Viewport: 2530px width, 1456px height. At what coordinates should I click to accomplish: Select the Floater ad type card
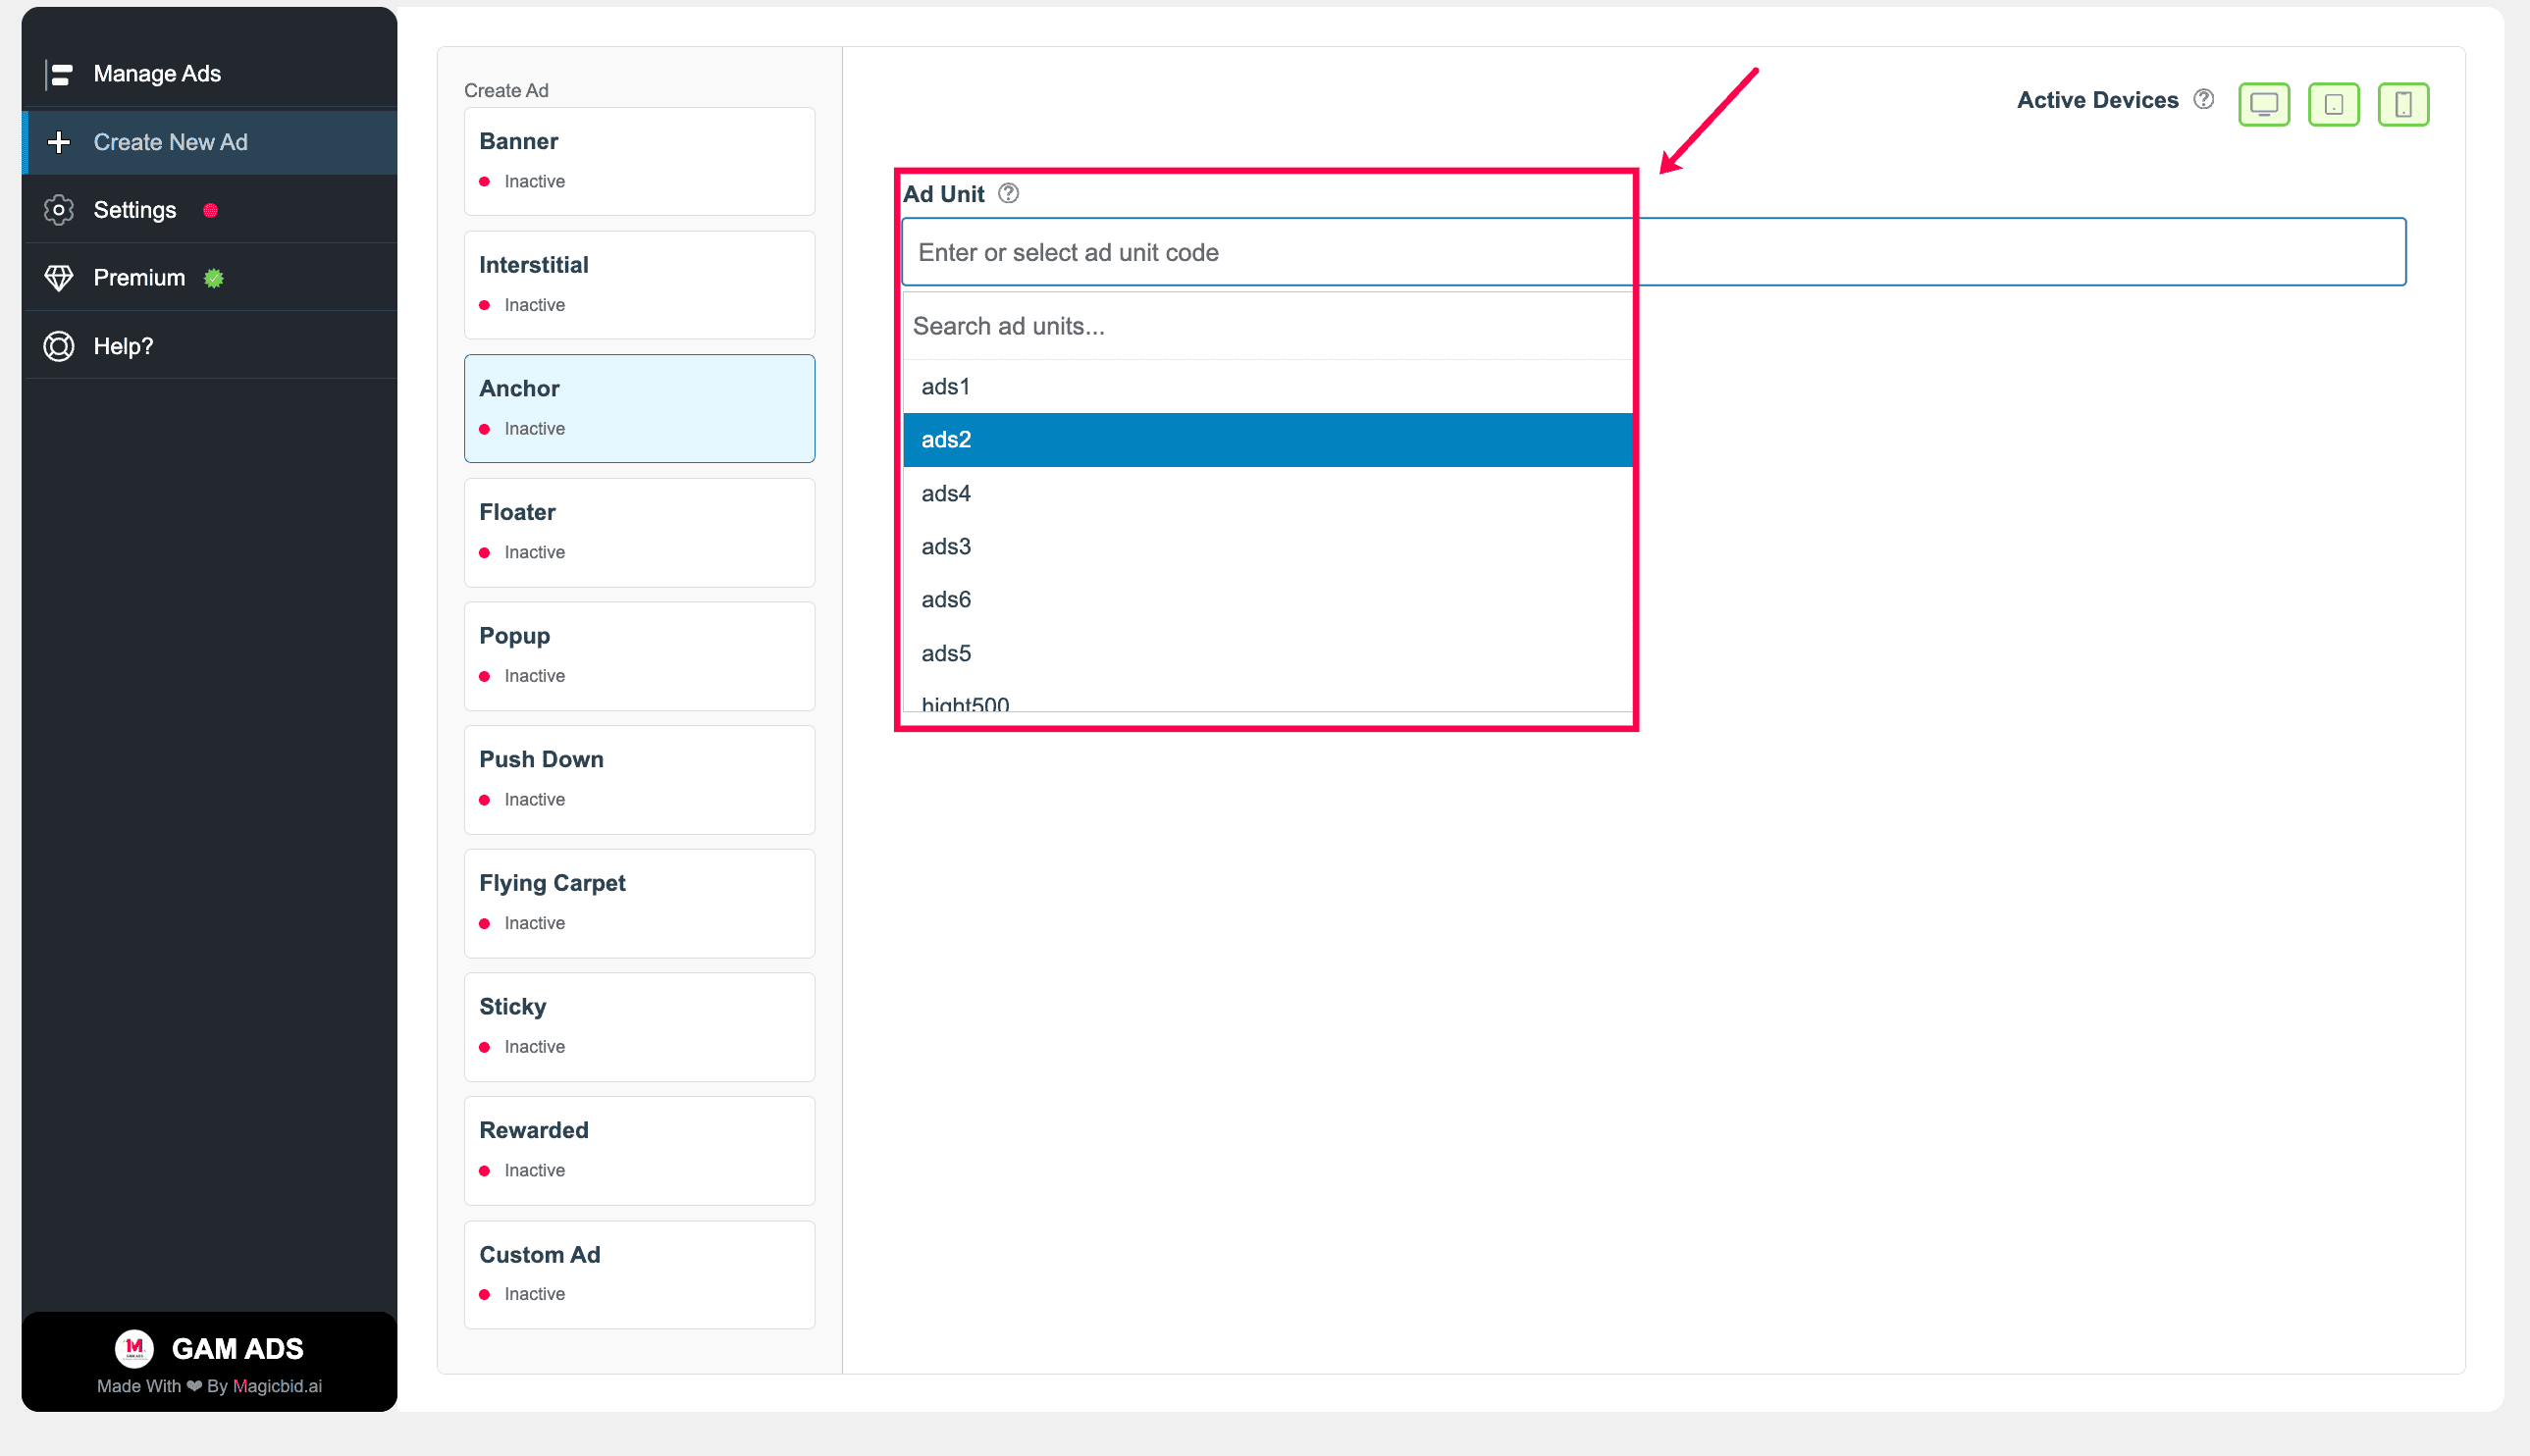tap(639, 532)
